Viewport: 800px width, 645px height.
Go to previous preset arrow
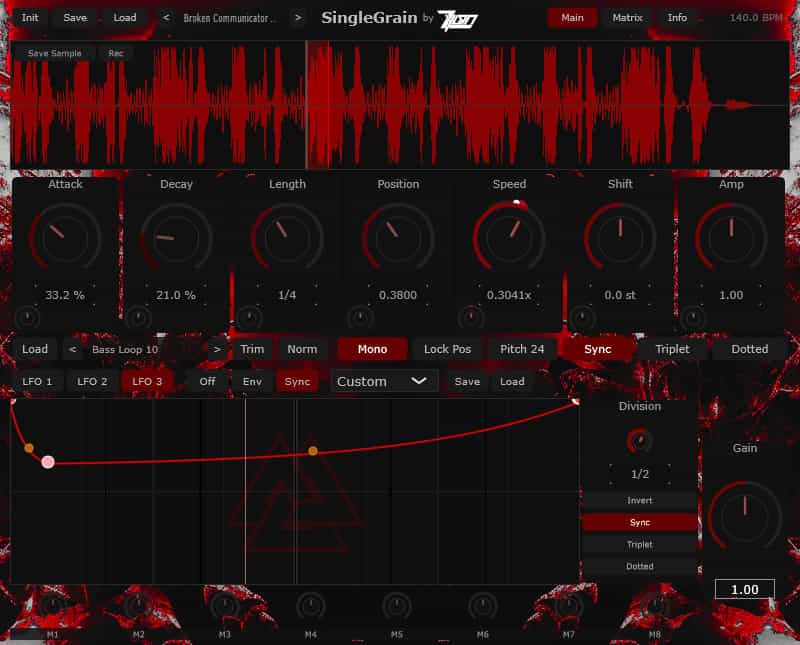coord(166,18)
